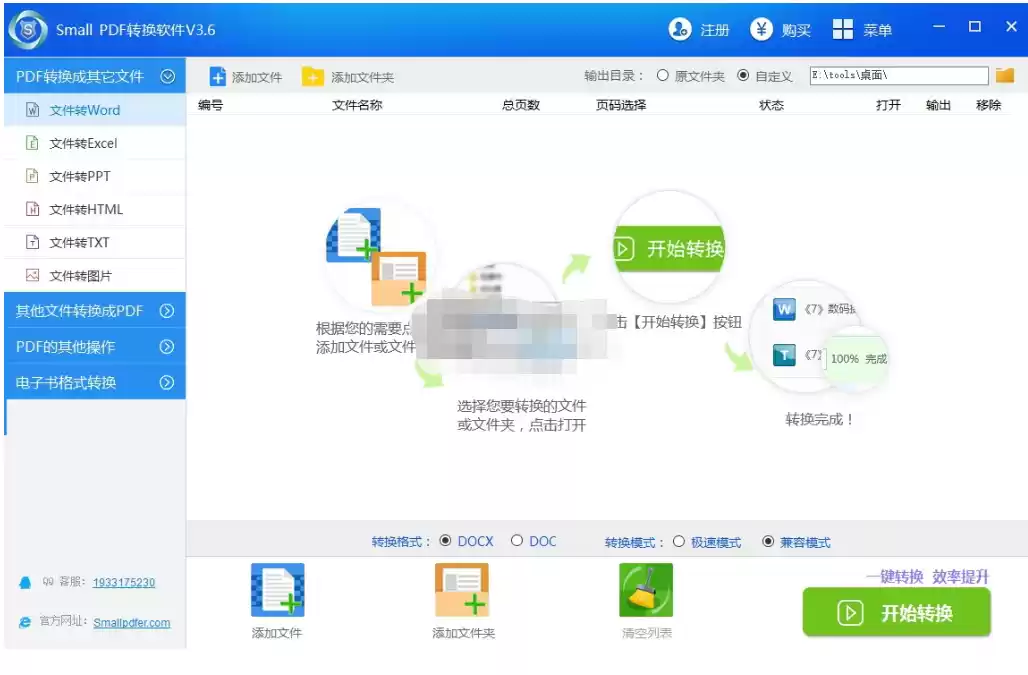The width and height of the screenshot is (1028, 675).
Task: Click the output folder browse icon
Action: point(1004,76)
